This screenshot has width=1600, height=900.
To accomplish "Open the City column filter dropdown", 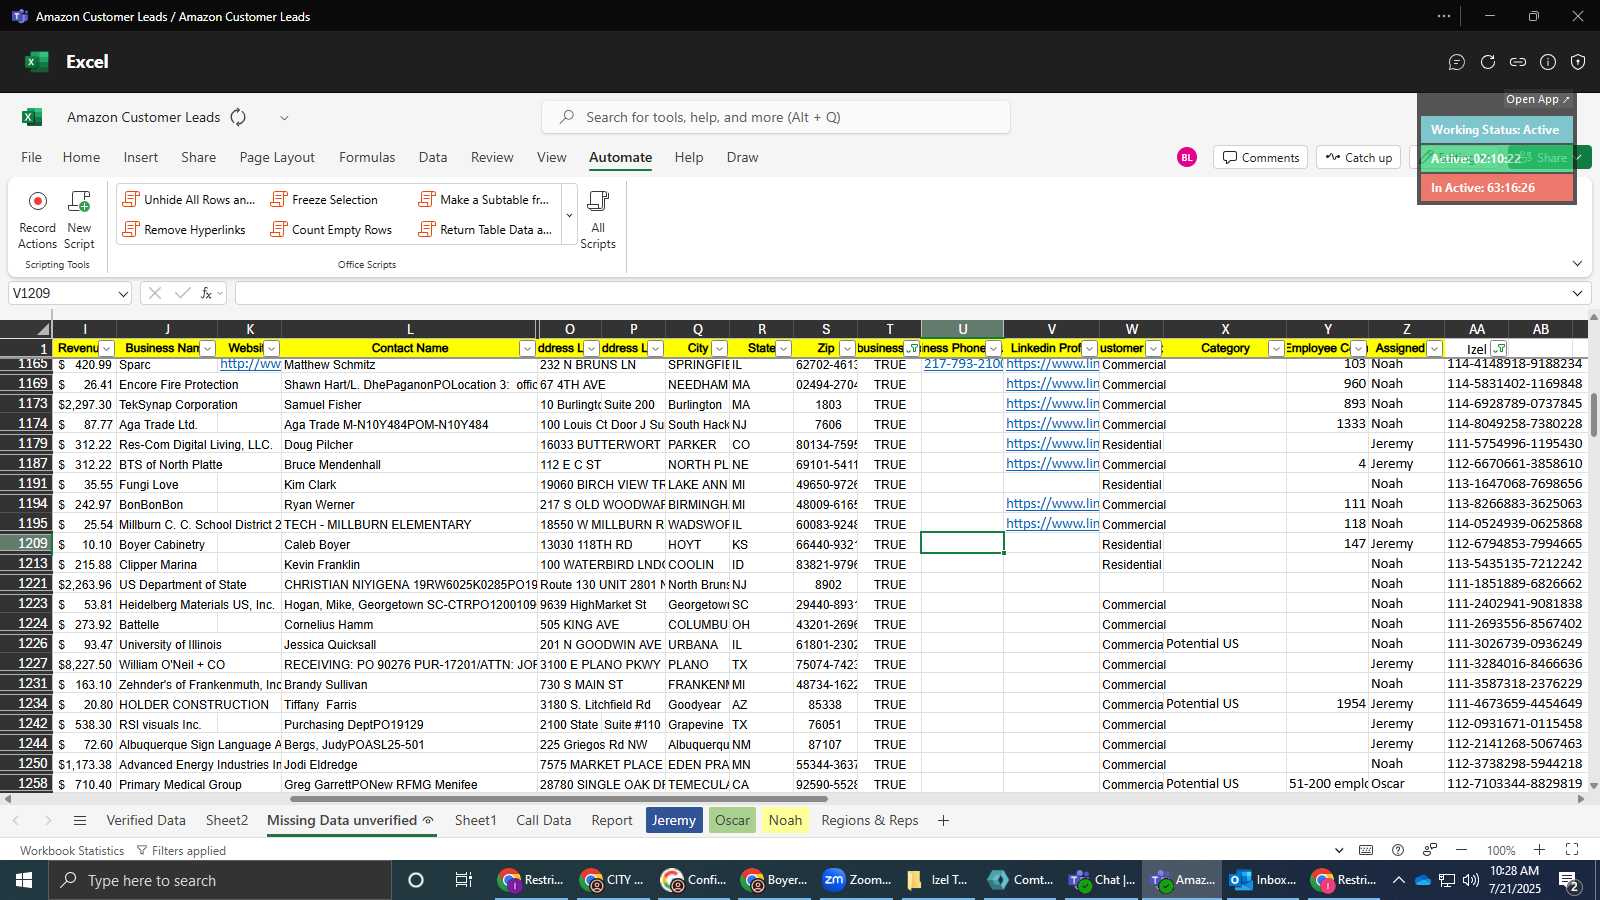I will [719, 348].
